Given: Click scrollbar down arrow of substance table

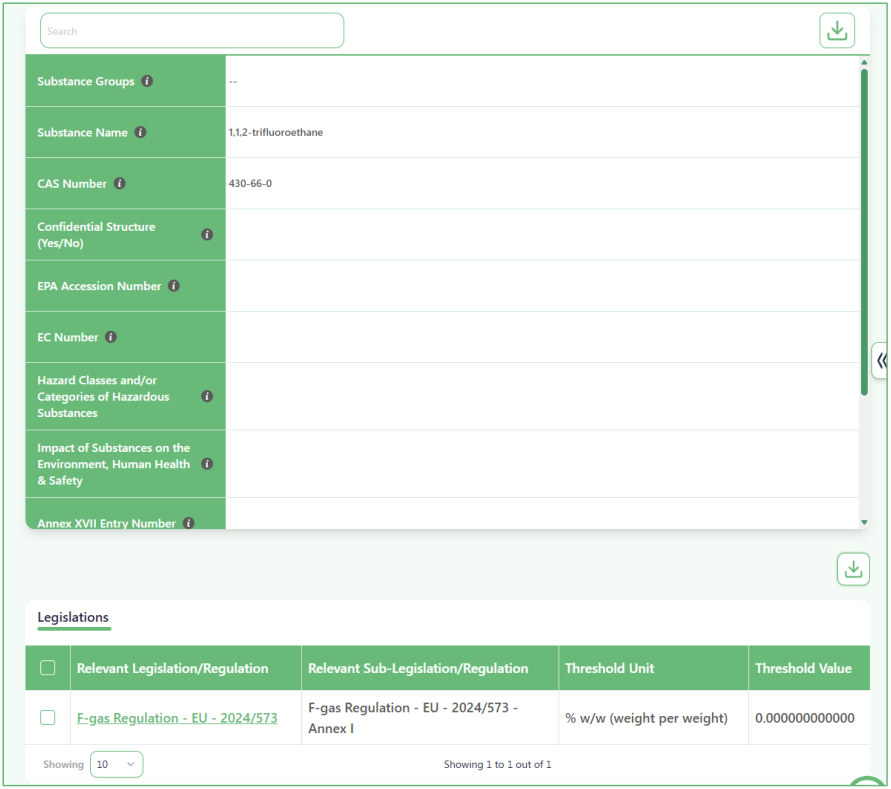Looking at the screenshot, I should [x=864, y=522].
